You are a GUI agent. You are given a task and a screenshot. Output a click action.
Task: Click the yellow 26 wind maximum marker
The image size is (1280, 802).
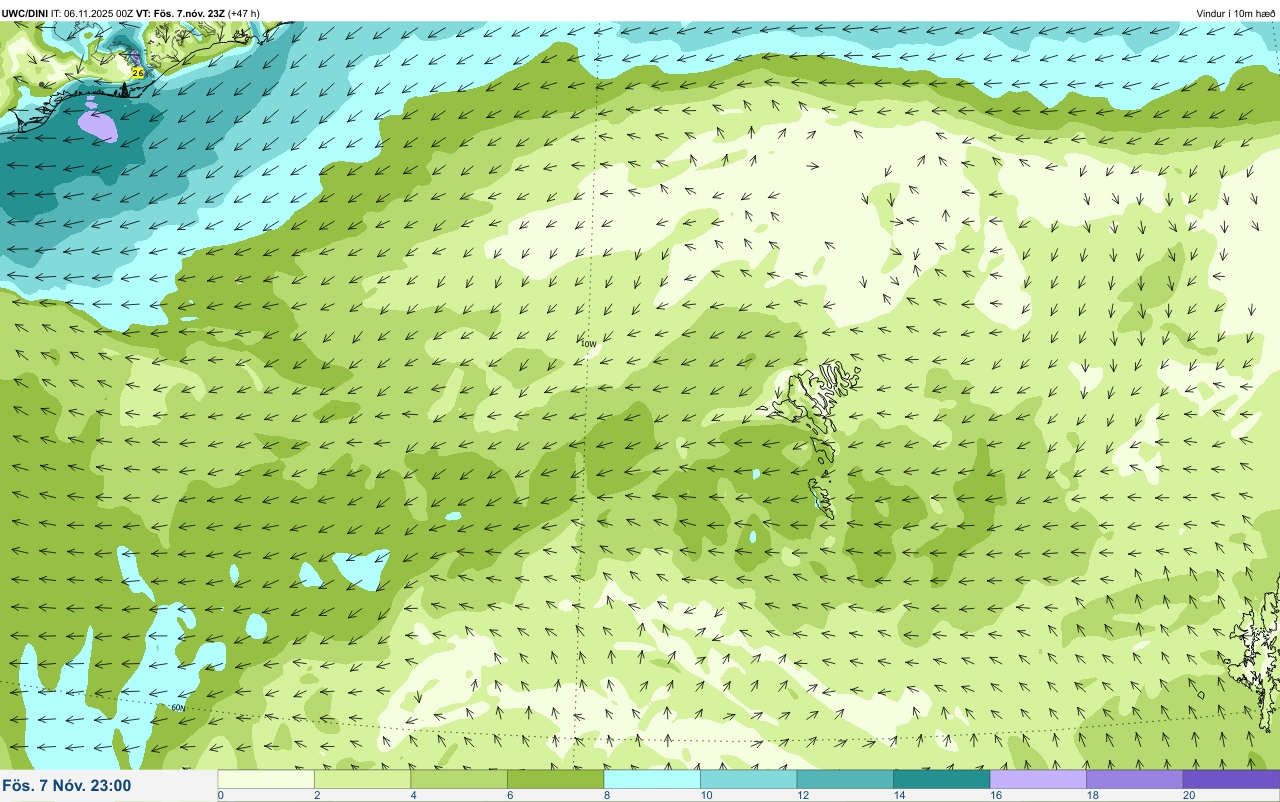[x=138, y=73]
